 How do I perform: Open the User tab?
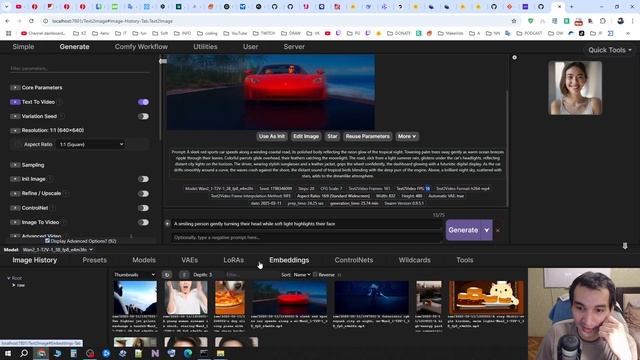pyautogui.click(x=250, y=47)
